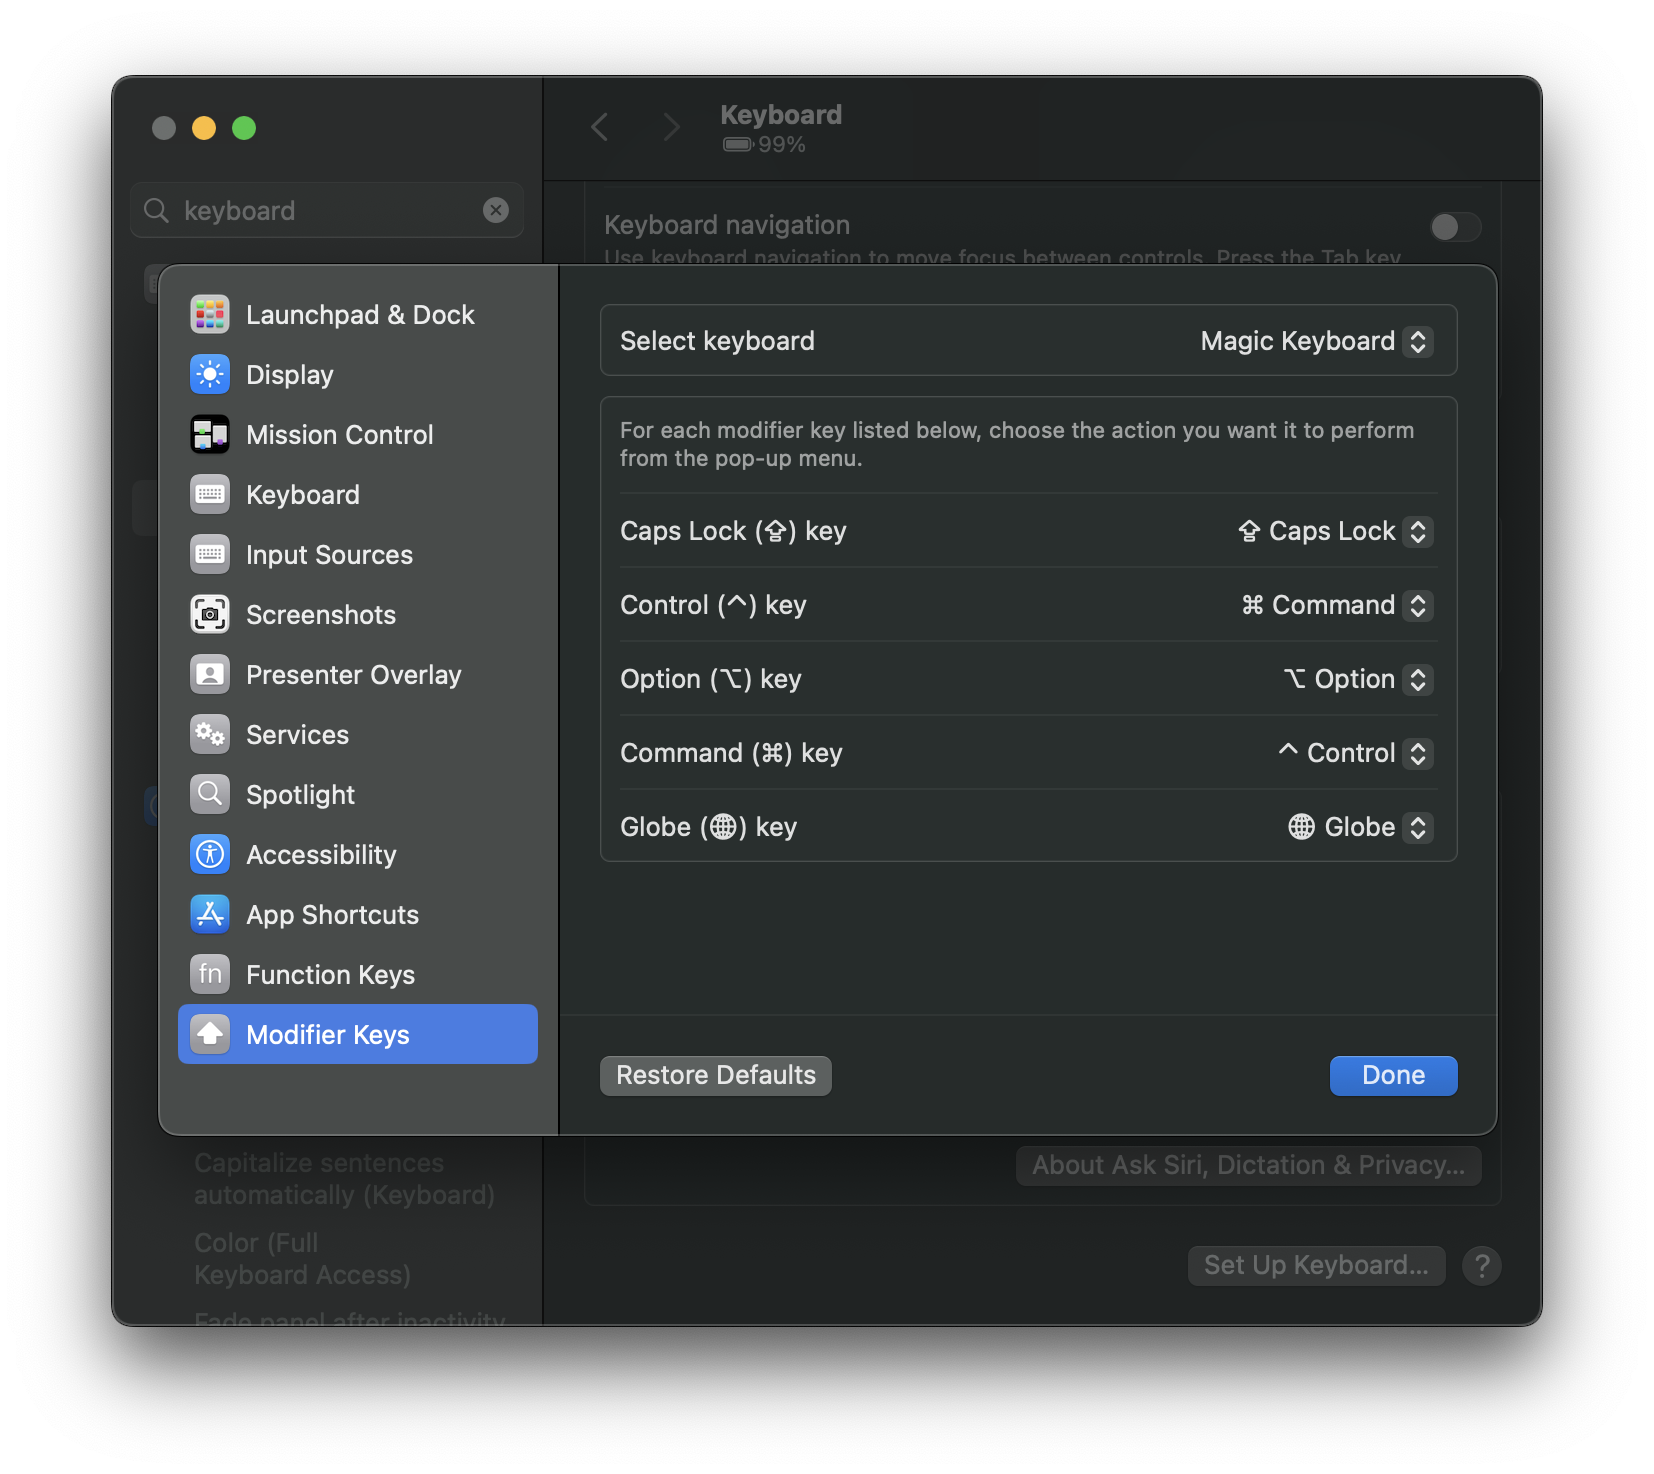Click the Presenter Overlay icon

(210, 675)
